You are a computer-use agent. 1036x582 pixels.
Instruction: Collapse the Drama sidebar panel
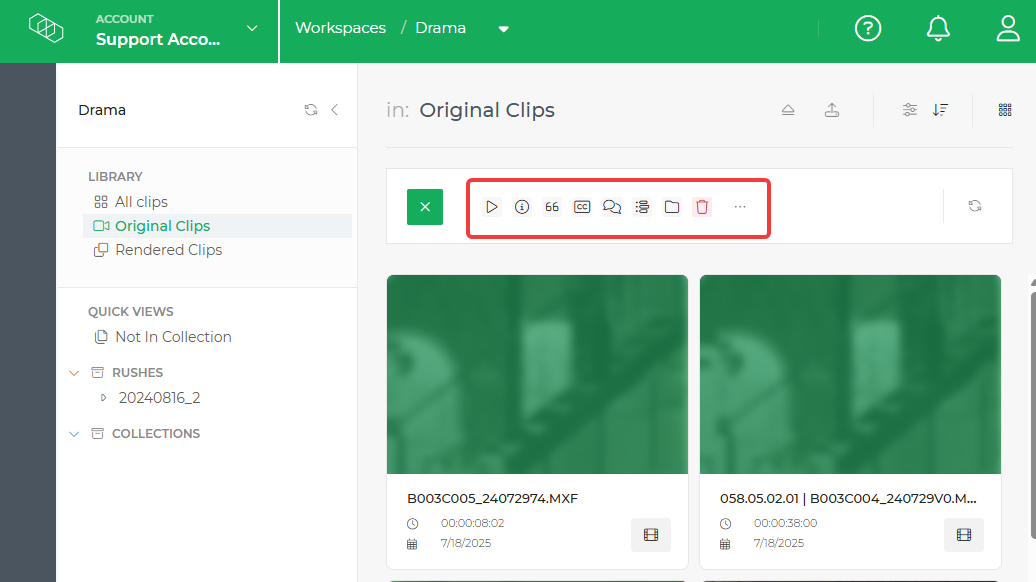point(334,110)
